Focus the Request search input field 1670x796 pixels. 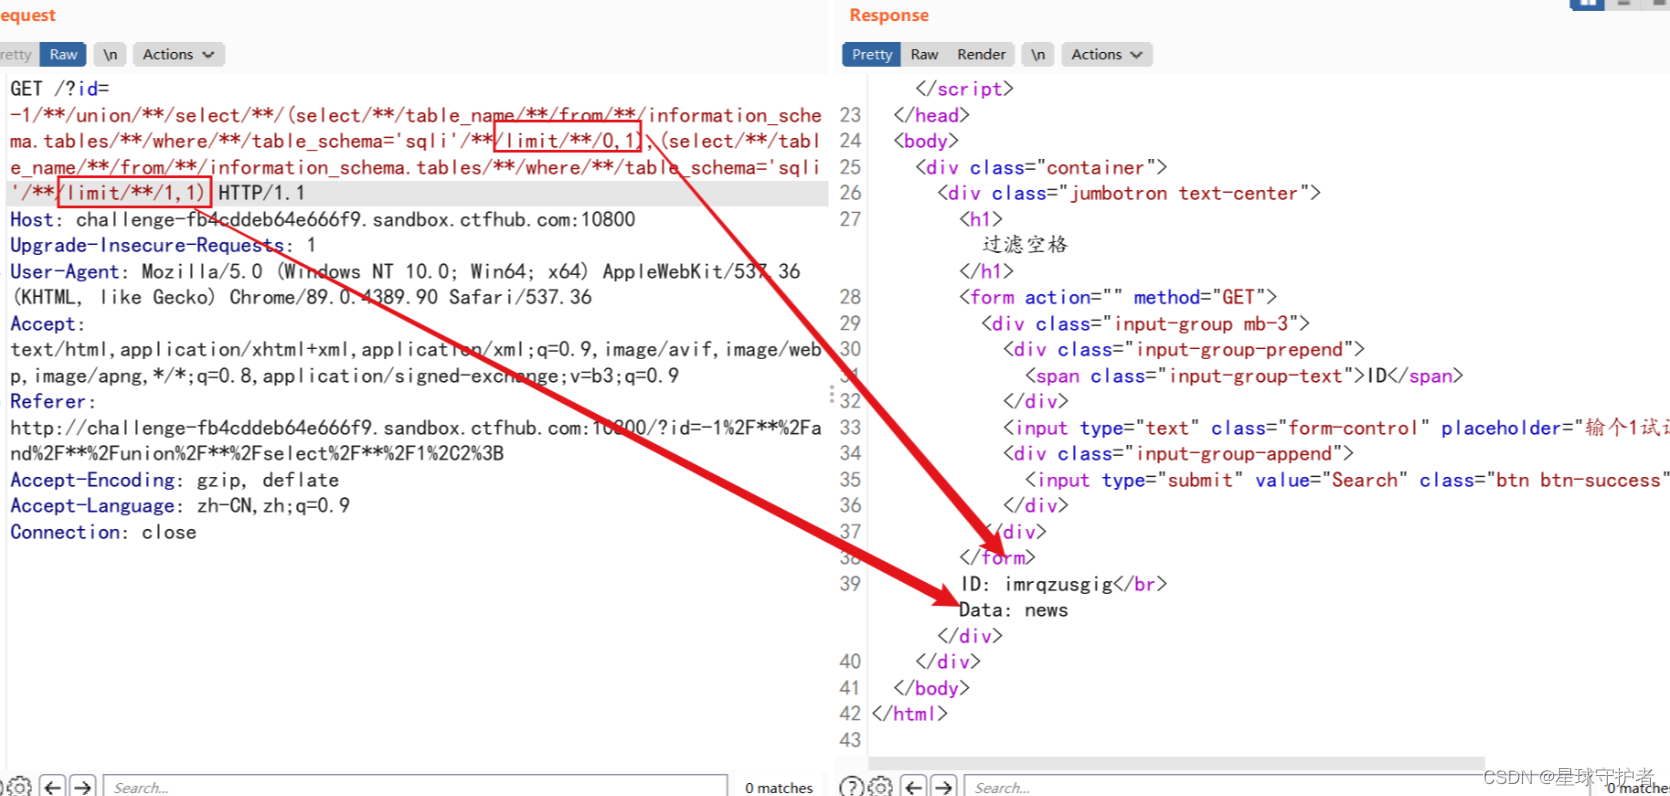pos(415,787)
